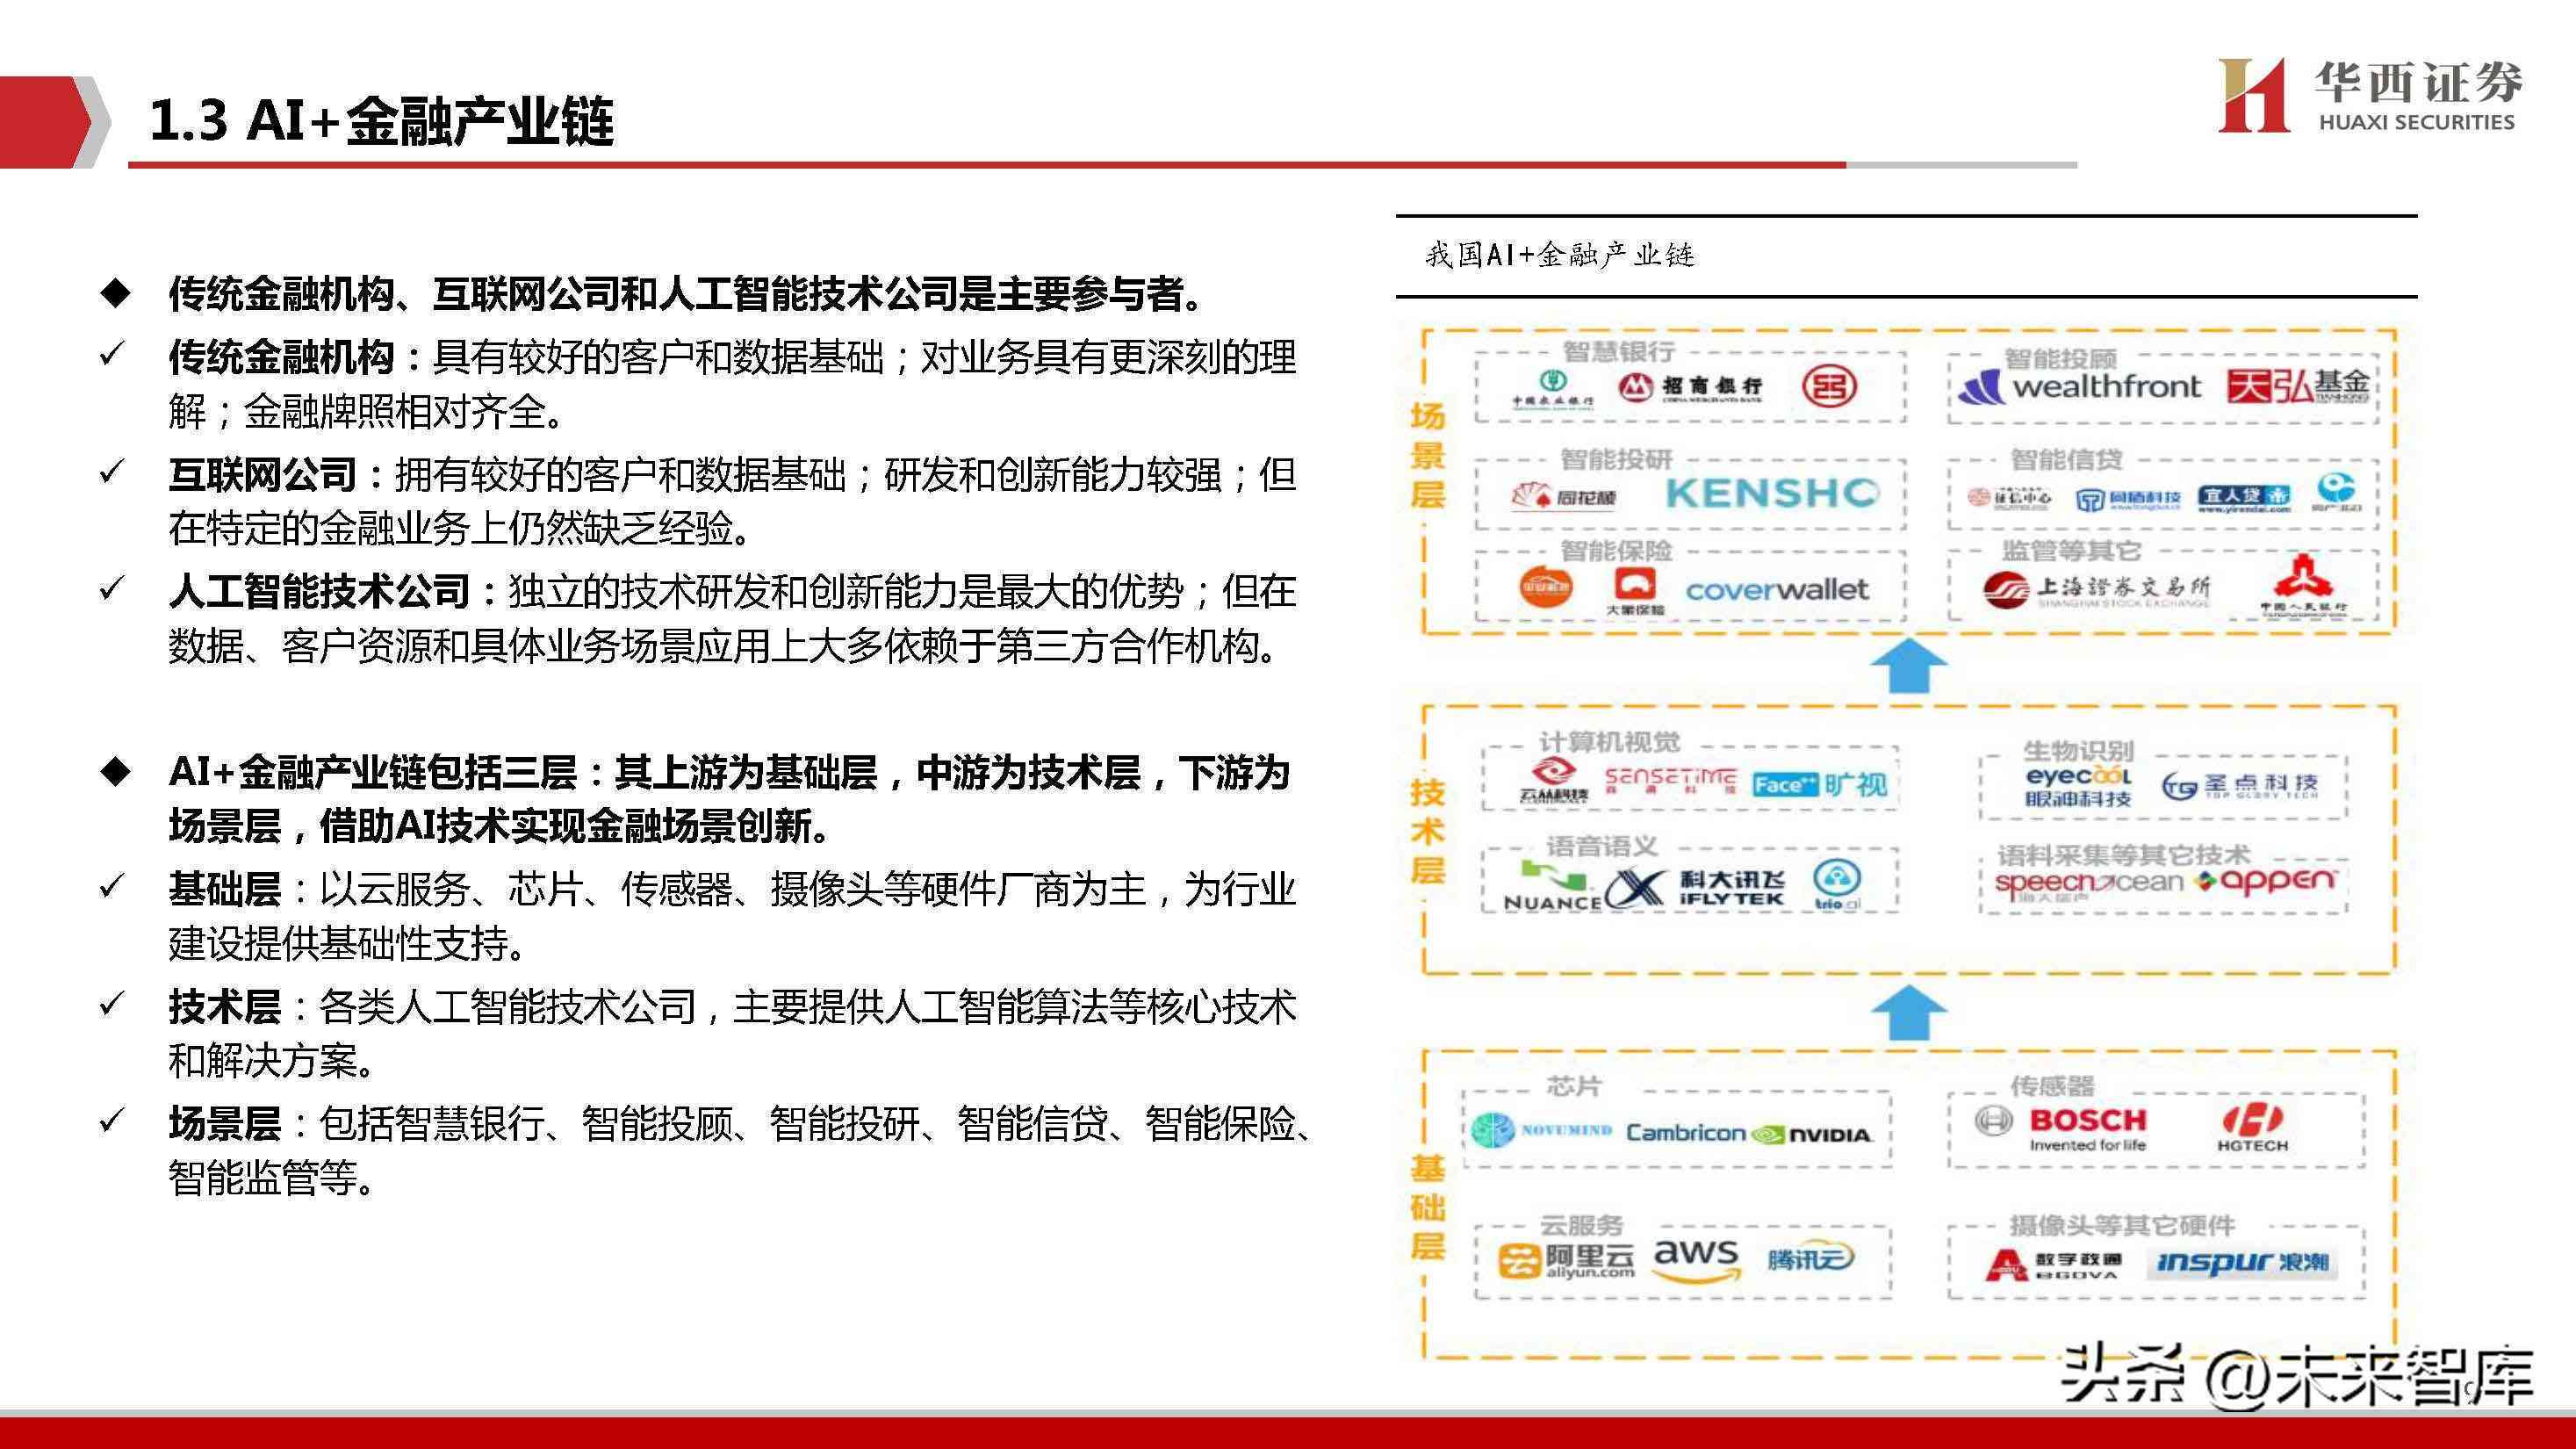The width and height of the screenshot is (2576, 1449).
Task: Click the trio.ai logo
Action: click(x=1838, y=886)
